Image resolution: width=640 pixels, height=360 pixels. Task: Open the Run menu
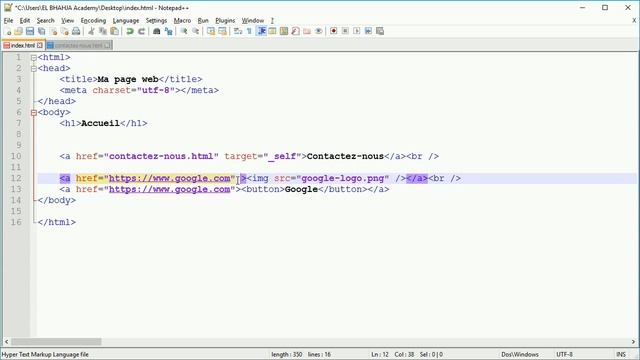pyautogui.click(x=203, y=20)
